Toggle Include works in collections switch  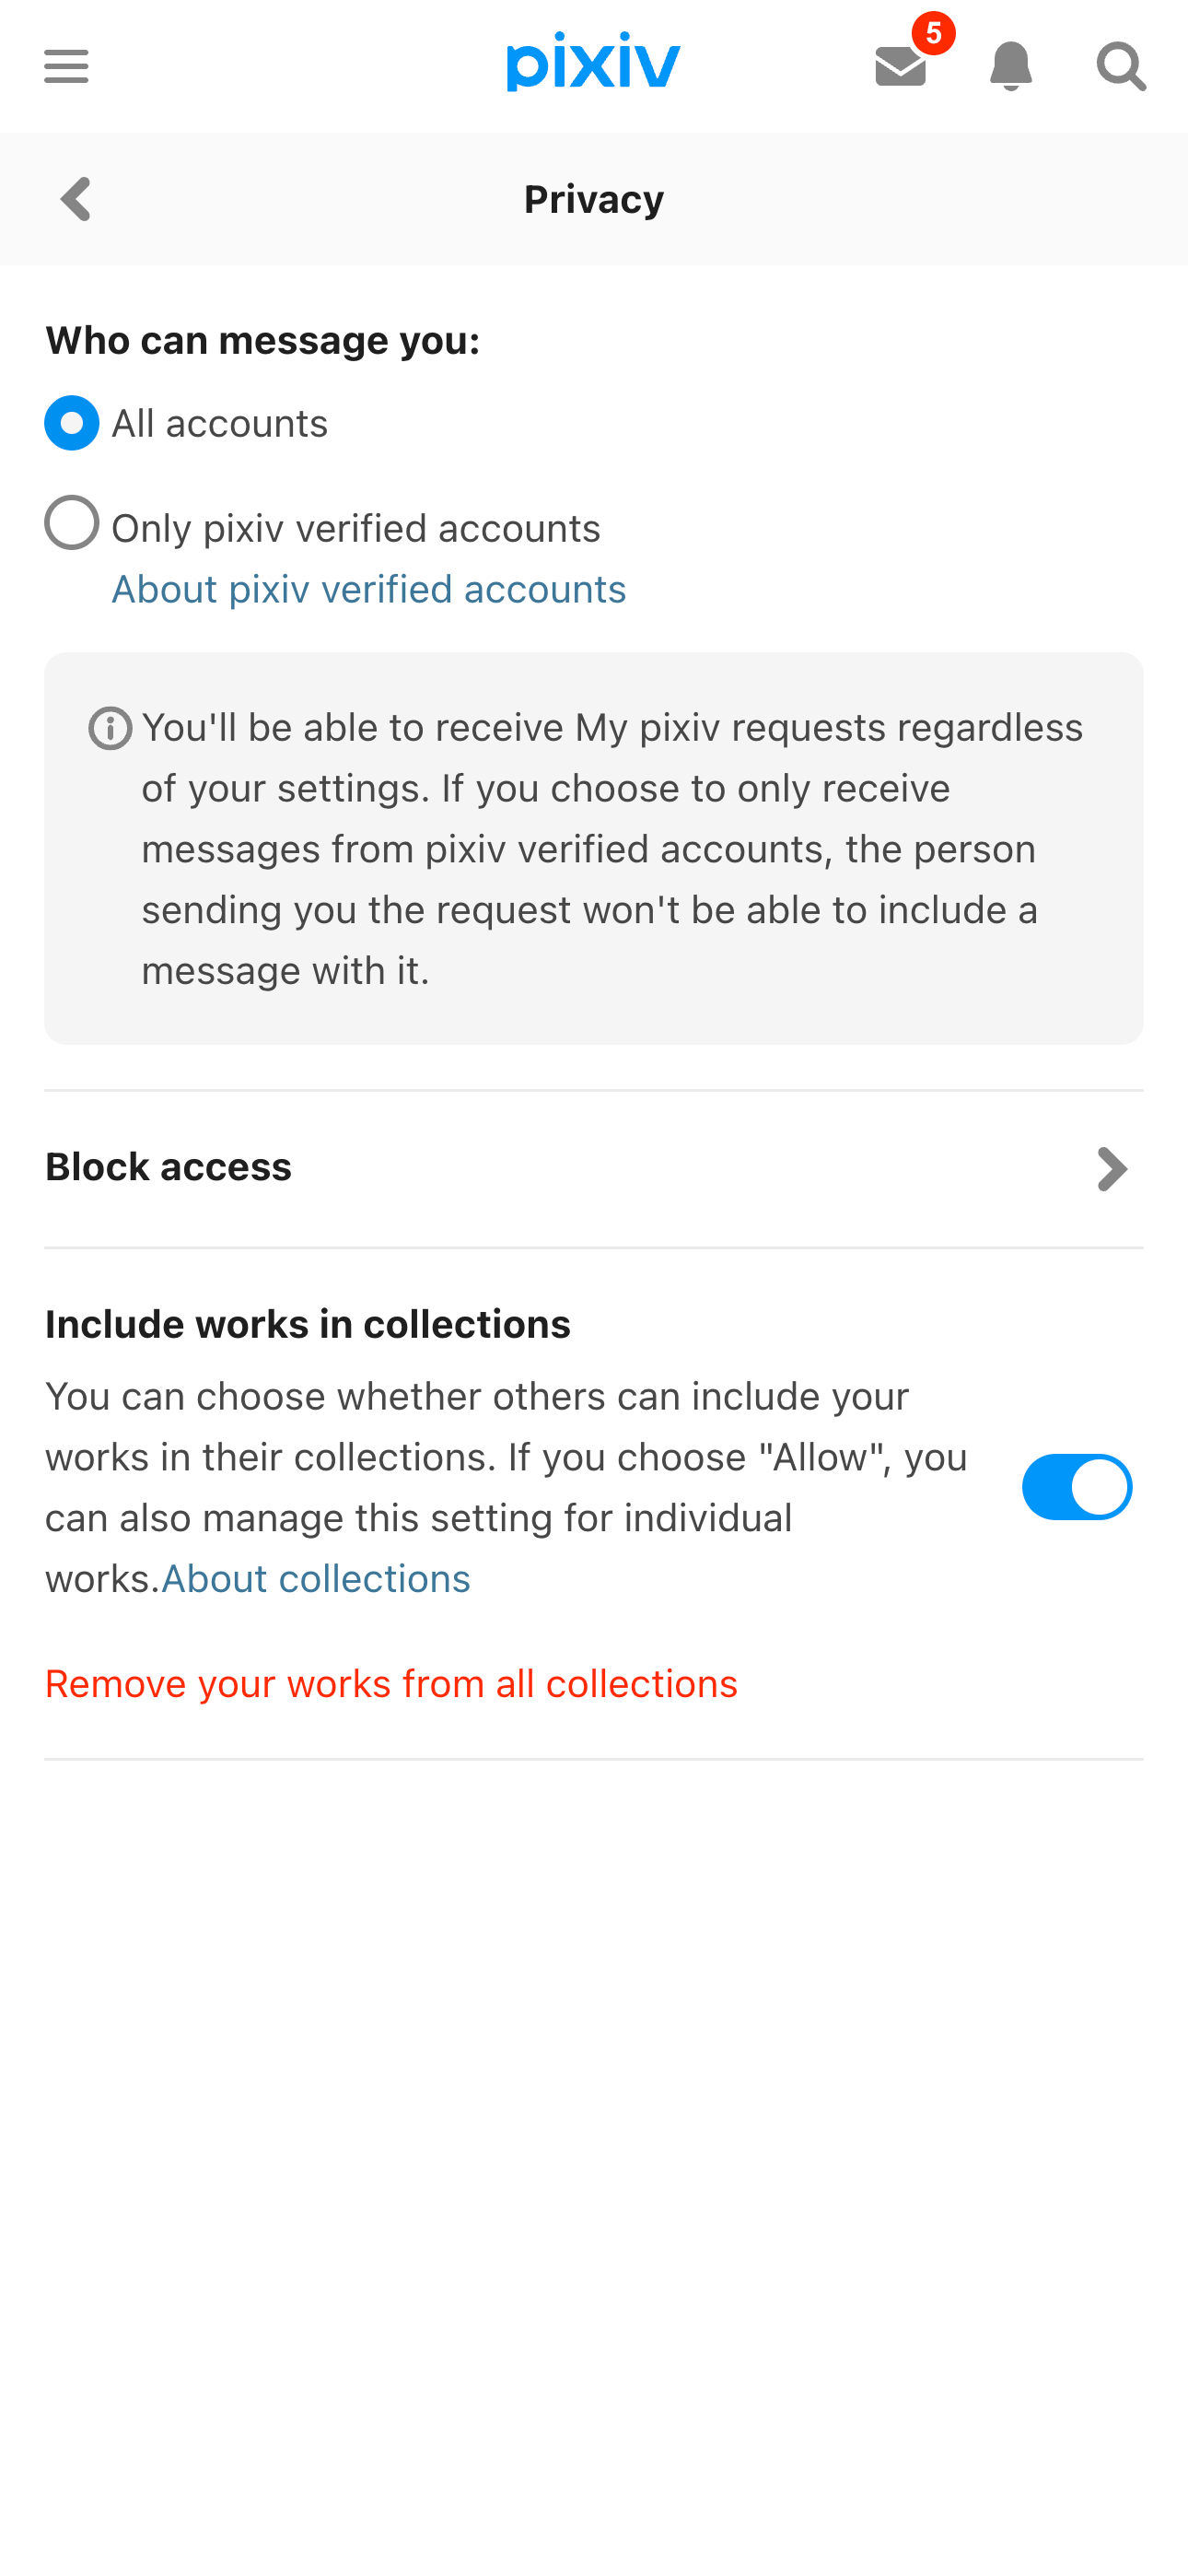click(x=1077, y=1487)
